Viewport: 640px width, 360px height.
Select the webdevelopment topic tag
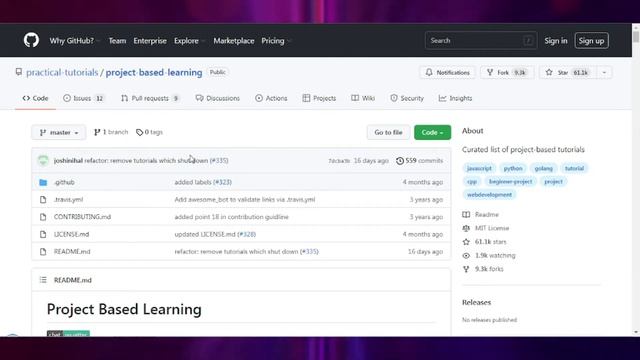[x=489, y=195]
